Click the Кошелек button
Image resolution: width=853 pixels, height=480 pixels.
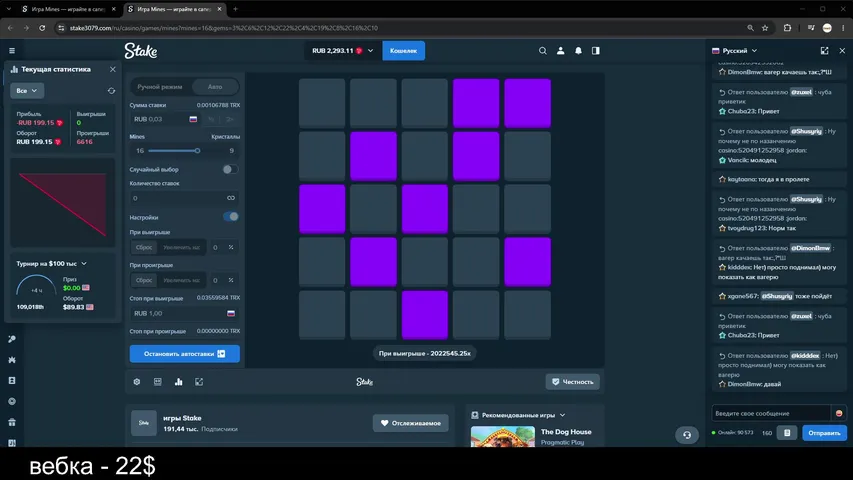(404, 51)
